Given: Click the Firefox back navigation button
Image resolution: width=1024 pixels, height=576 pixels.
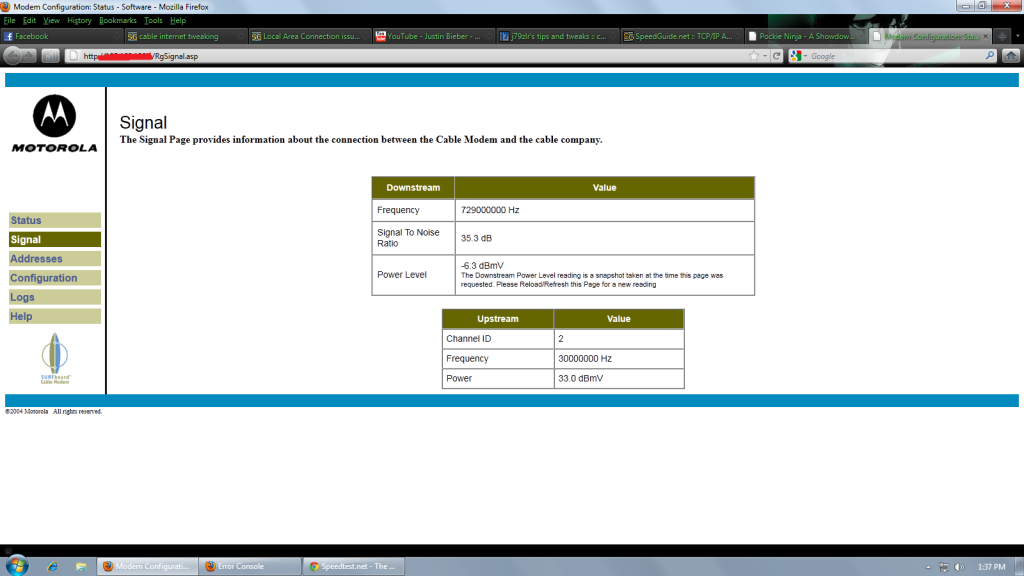Looking at the screenshot, I should pyautogui.click(x=13, y=56).
